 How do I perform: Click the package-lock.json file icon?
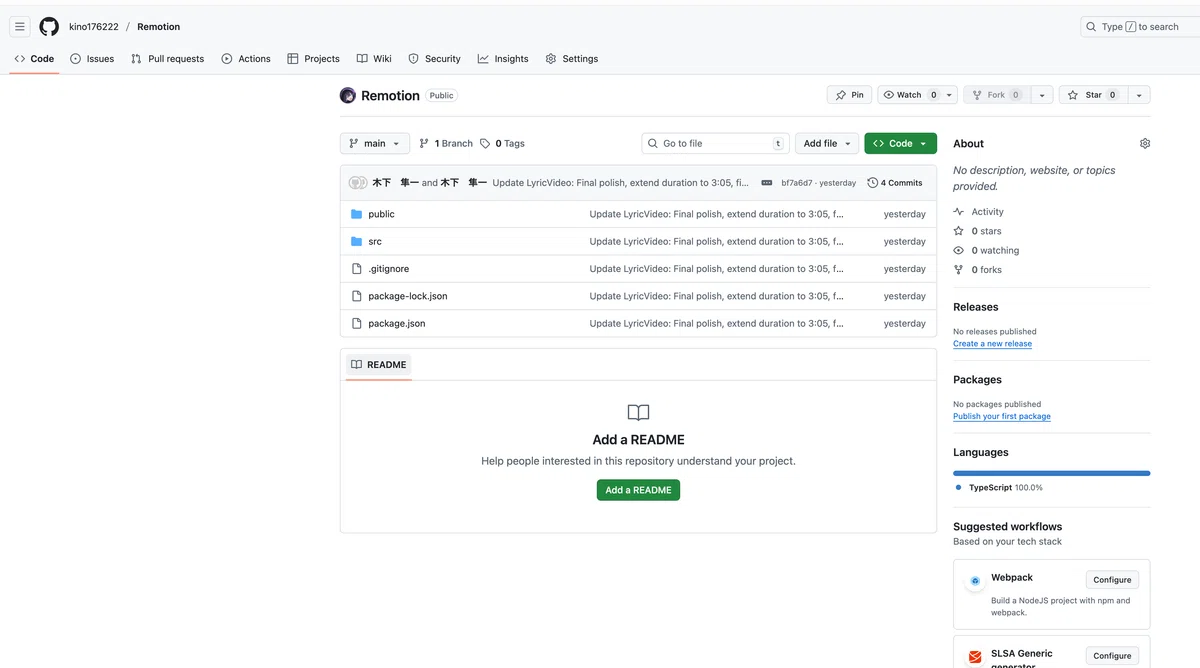[357, 296]
